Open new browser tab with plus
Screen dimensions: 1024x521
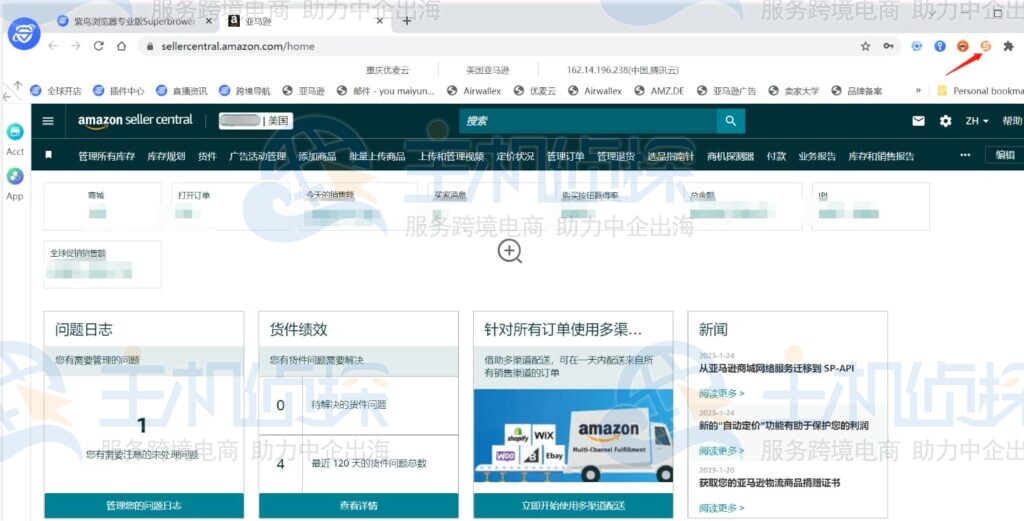tap(406, 21)
